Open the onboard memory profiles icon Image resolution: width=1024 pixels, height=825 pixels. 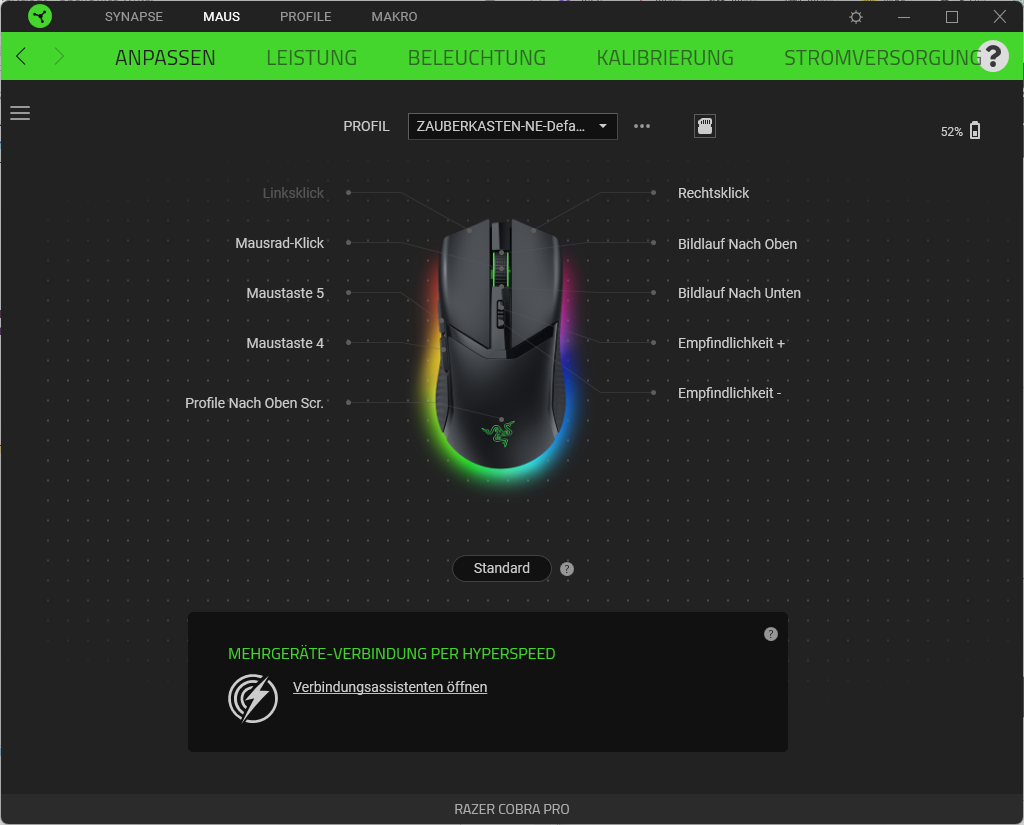point(705,126)
